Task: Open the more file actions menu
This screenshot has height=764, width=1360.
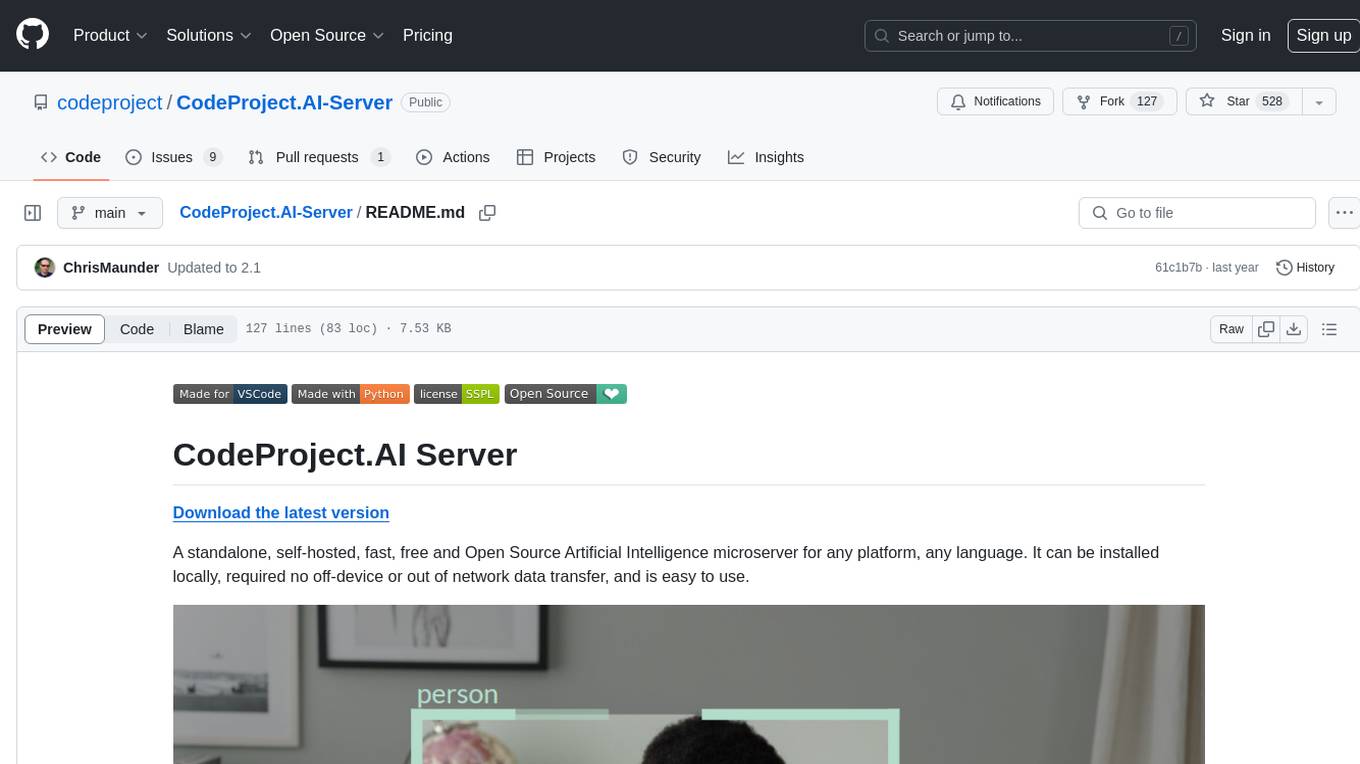Action: (x=1344, y=213)
